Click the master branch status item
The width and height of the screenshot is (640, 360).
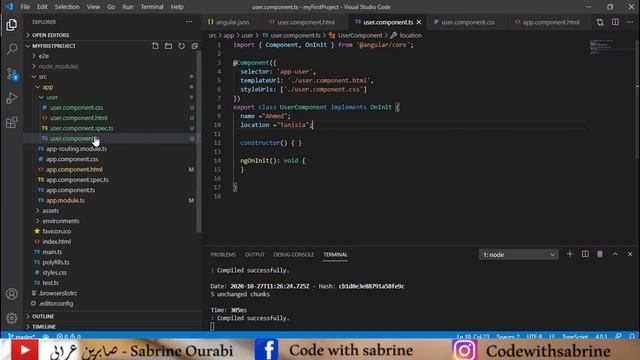(x=22, y=336)
